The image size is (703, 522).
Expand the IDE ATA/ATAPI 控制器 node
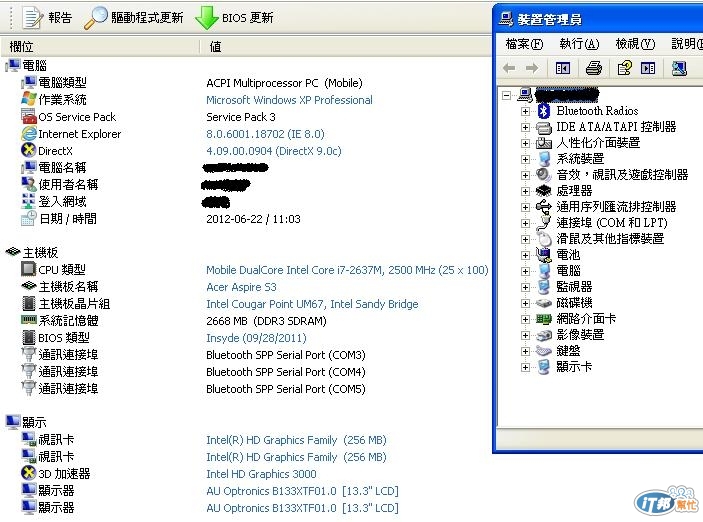[x=525, y=127]
